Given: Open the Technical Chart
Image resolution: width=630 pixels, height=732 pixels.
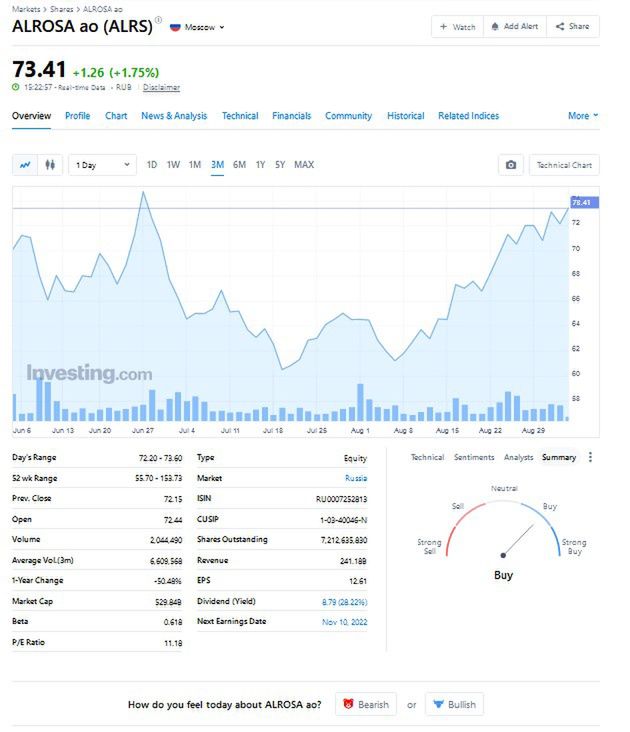Looking at the screenshot, I should tap(564, 165).
